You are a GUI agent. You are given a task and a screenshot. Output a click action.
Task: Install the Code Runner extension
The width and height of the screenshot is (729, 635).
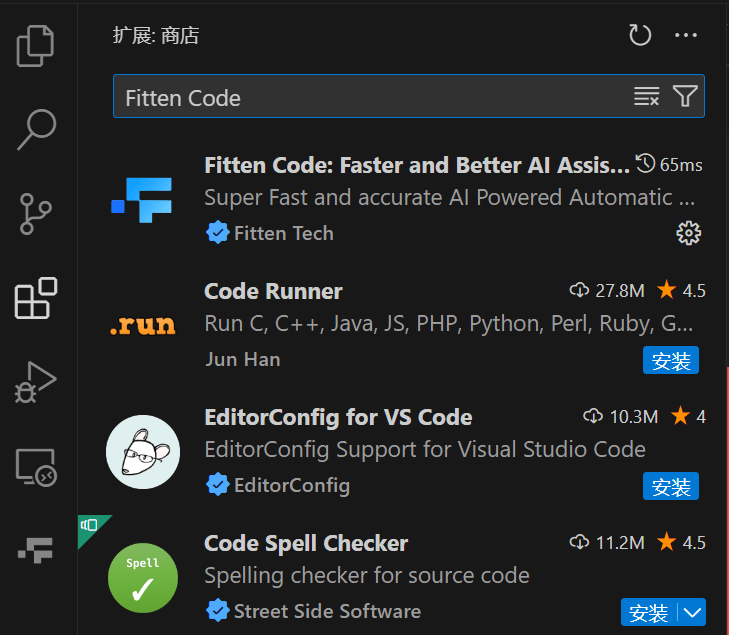[670, 361]
